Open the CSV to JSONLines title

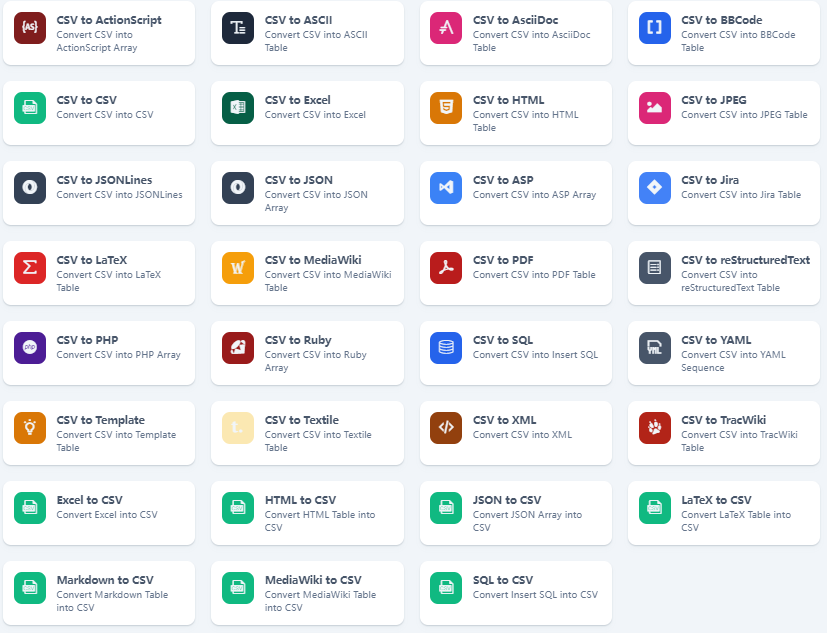tap(104, 180)
